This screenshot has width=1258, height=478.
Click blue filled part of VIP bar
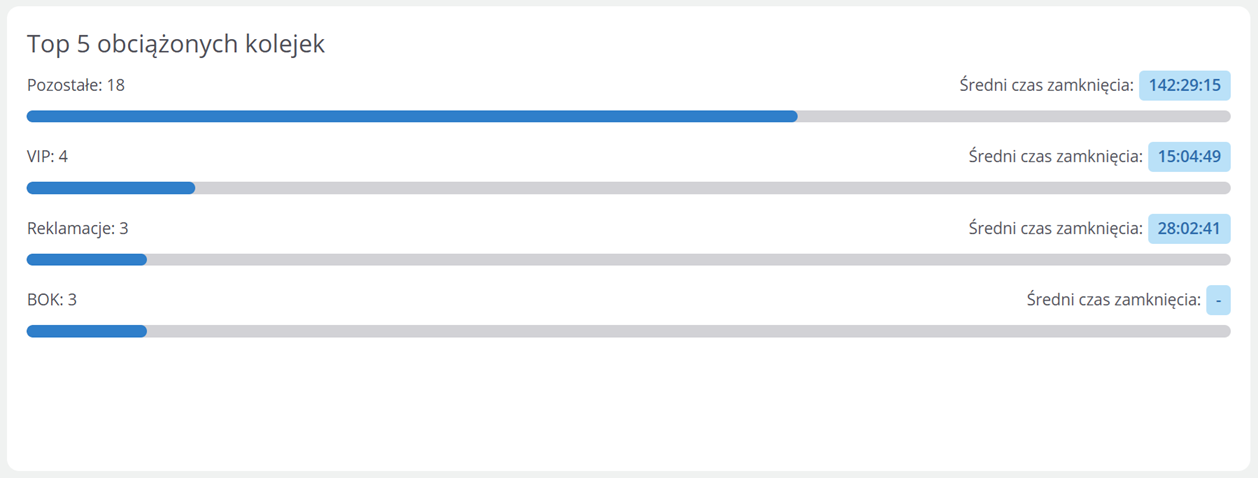(110, 188)
